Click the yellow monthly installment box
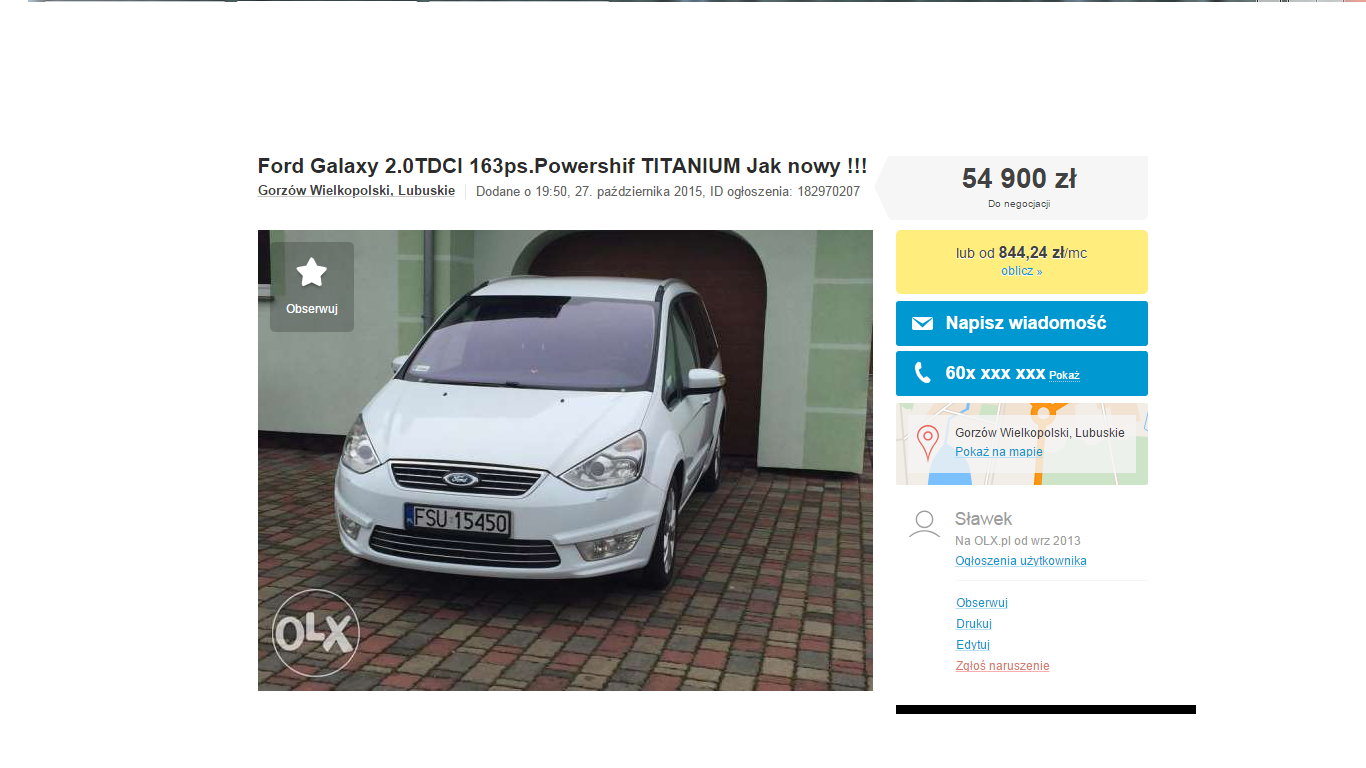Screen dimensions: 1366x768 click(1022, 262)
